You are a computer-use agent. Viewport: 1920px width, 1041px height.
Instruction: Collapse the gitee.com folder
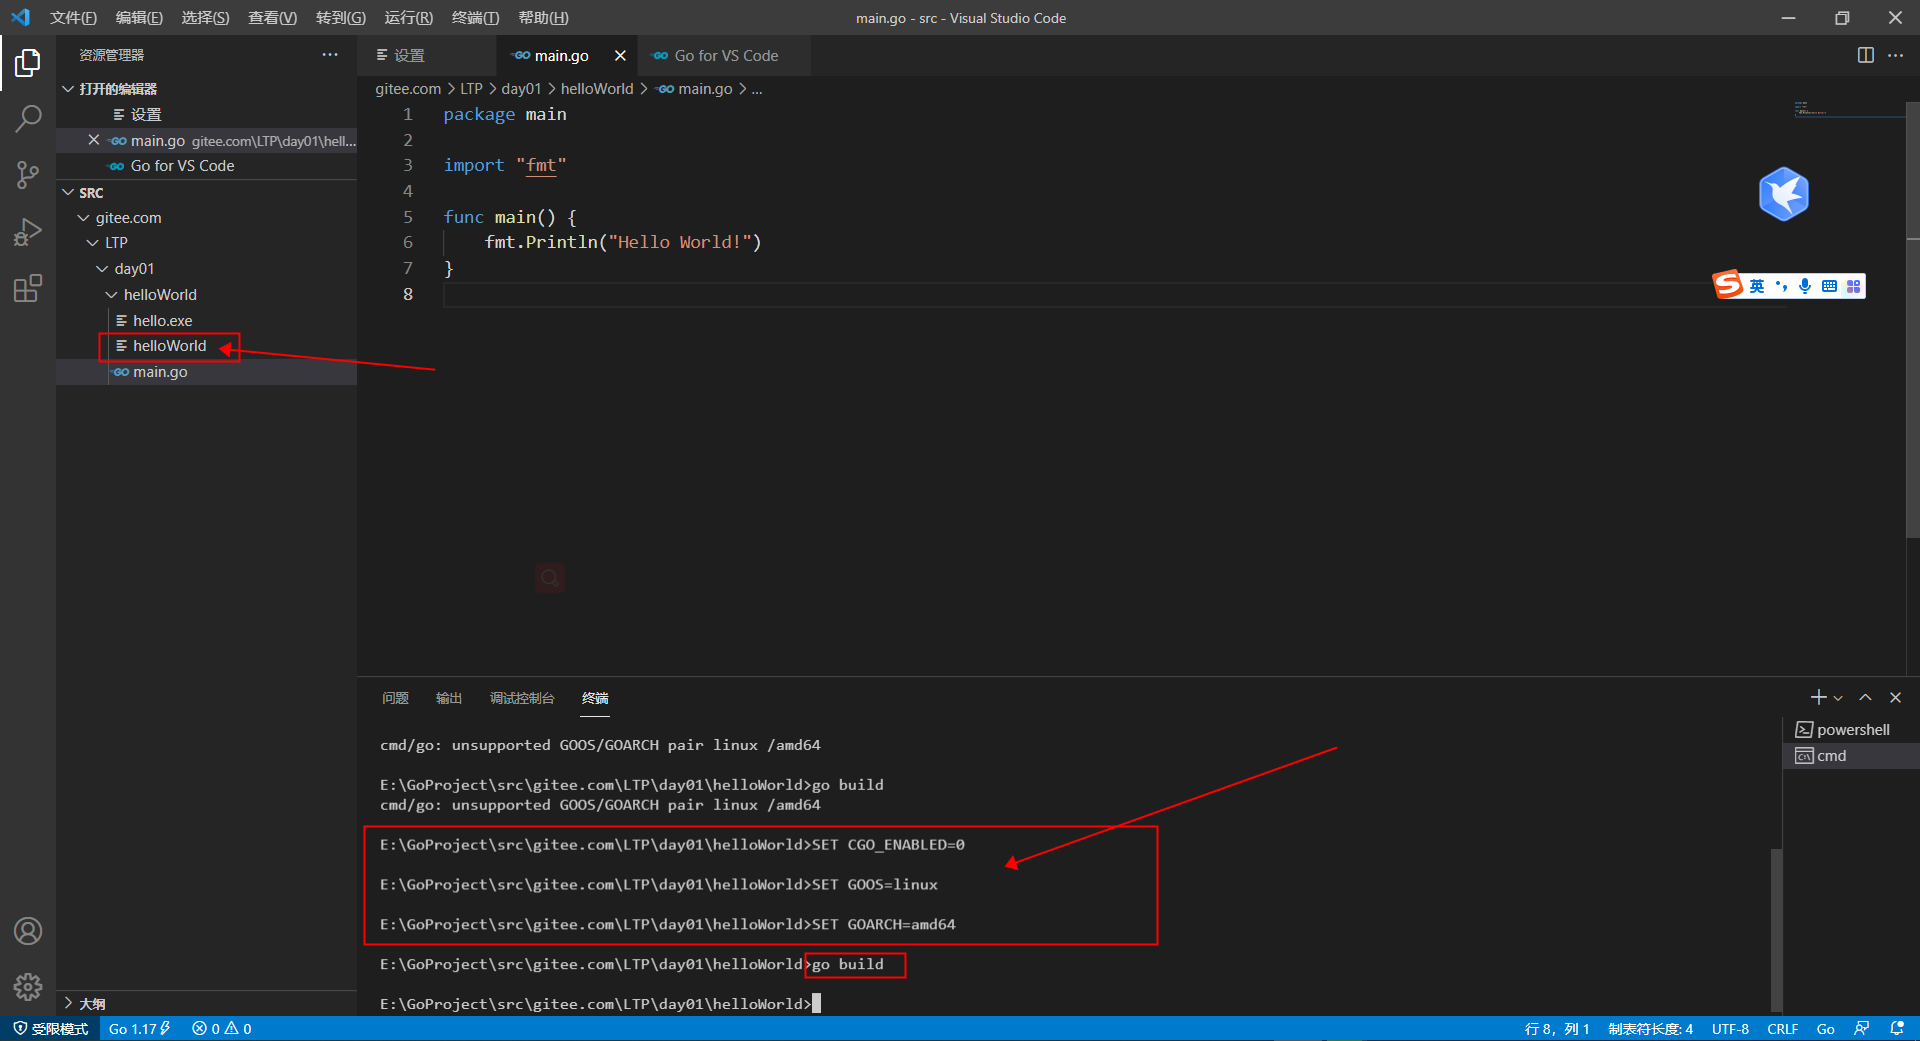click(207, 218)
